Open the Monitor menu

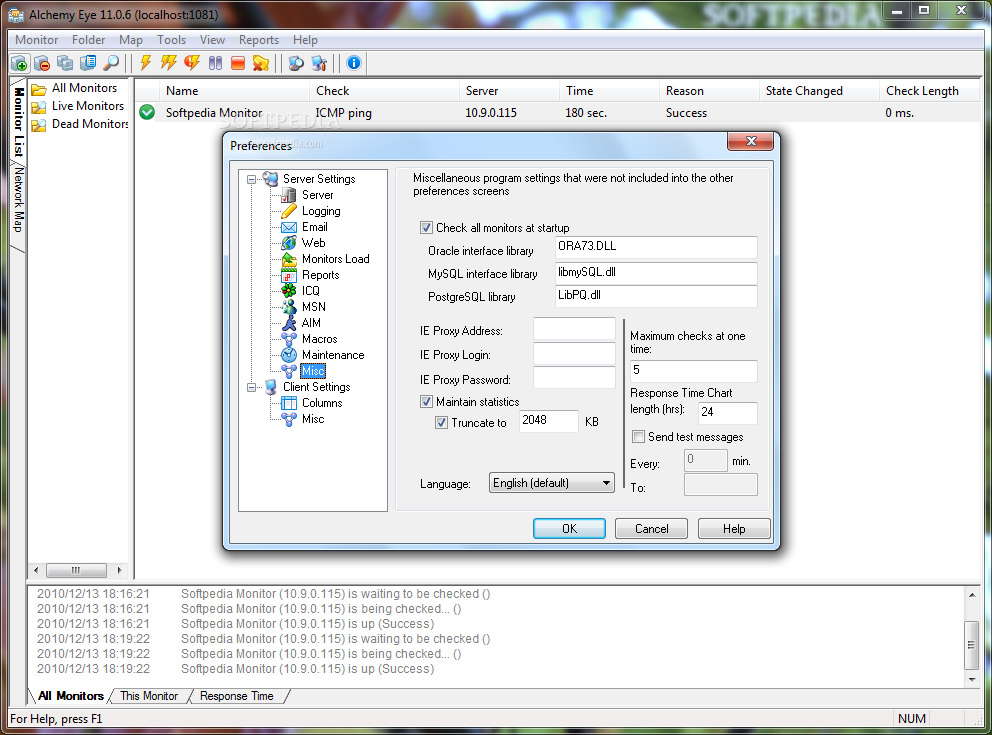click(x=36, y=40)
